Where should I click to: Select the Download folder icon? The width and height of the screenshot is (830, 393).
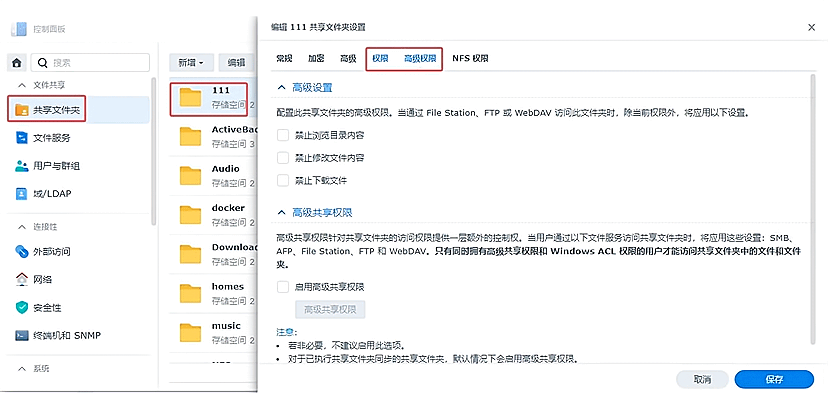coord(190,254)
